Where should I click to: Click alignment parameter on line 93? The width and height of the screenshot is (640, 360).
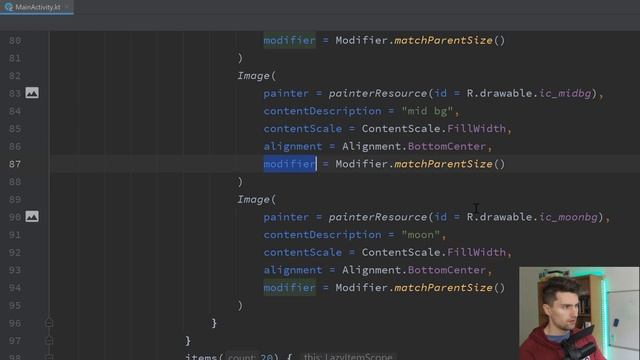click(x=293, y=270)
